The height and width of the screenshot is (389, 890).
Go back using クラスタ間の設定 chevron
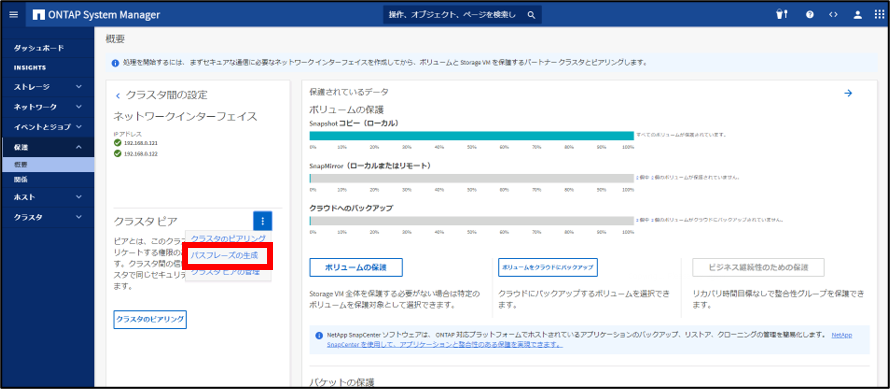coord(118,95)
